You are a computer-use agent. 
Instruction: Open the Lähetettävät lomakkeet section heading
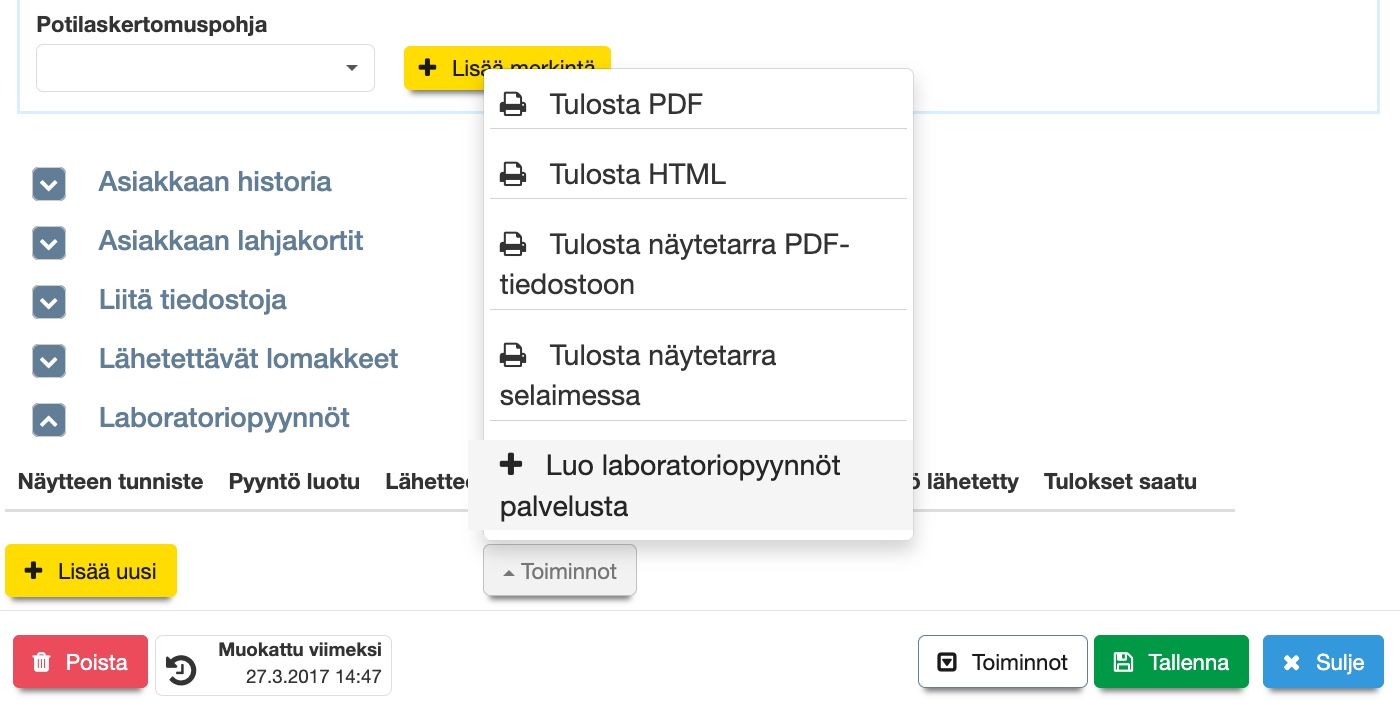[248, 359]
